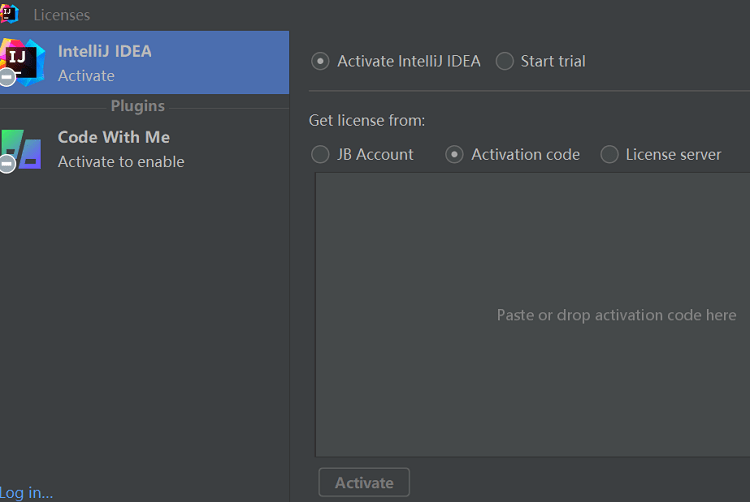
Task: Click the Activate button
Action: click(364, 482)
